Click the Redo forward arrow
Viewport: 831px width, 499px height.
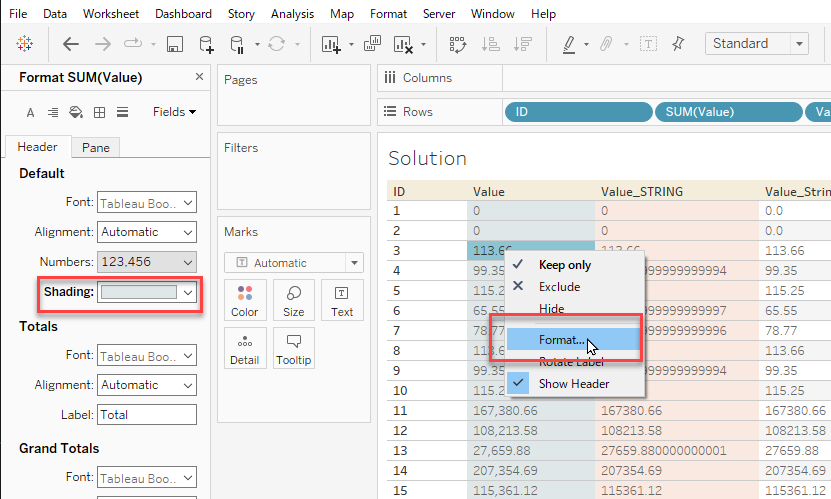[103, 44]
